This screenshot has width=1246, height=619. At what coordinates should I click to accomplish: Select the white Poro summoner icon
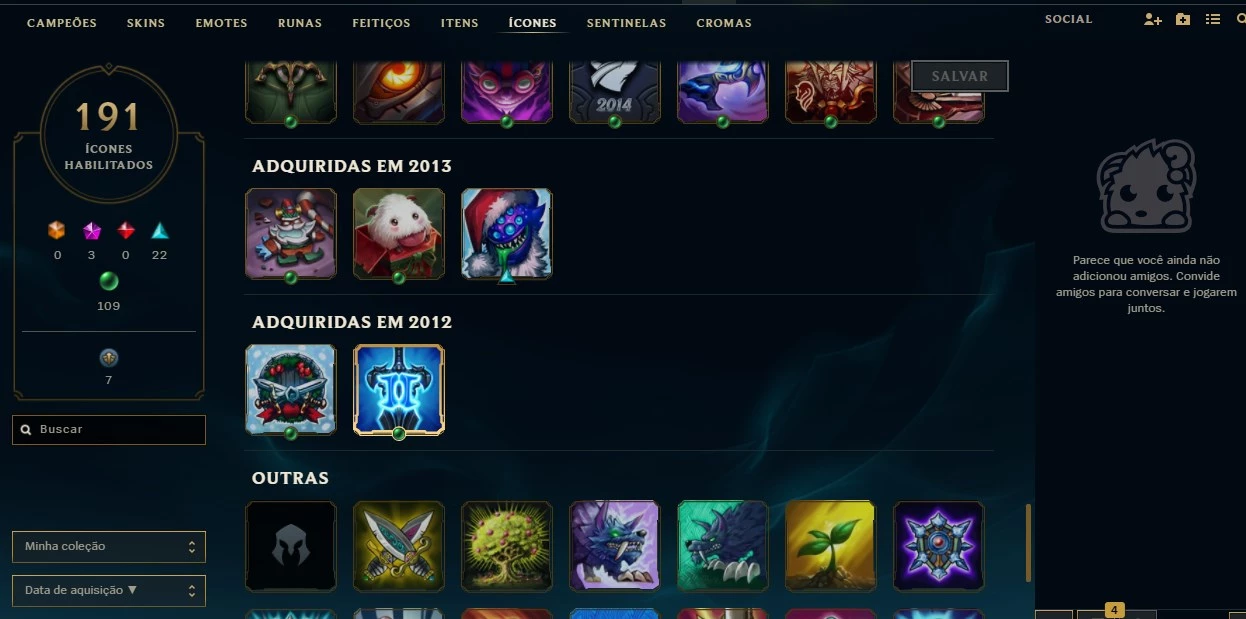[x=399, y=233]
